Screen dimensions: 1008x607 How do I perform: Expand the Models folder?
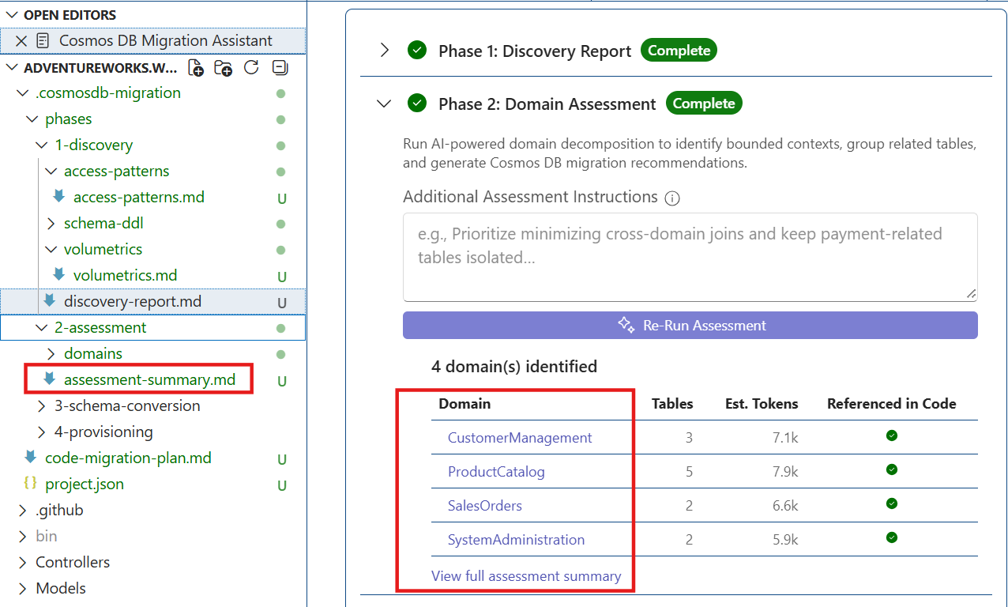[22, 588]
